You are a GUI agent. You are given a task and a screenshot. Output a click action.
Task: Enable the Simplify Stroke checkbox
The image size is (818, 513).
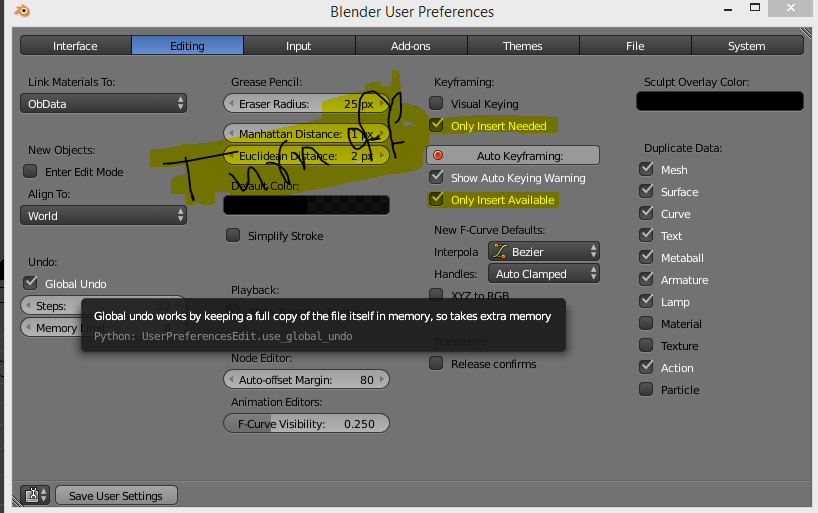click(x=233, y=235)
